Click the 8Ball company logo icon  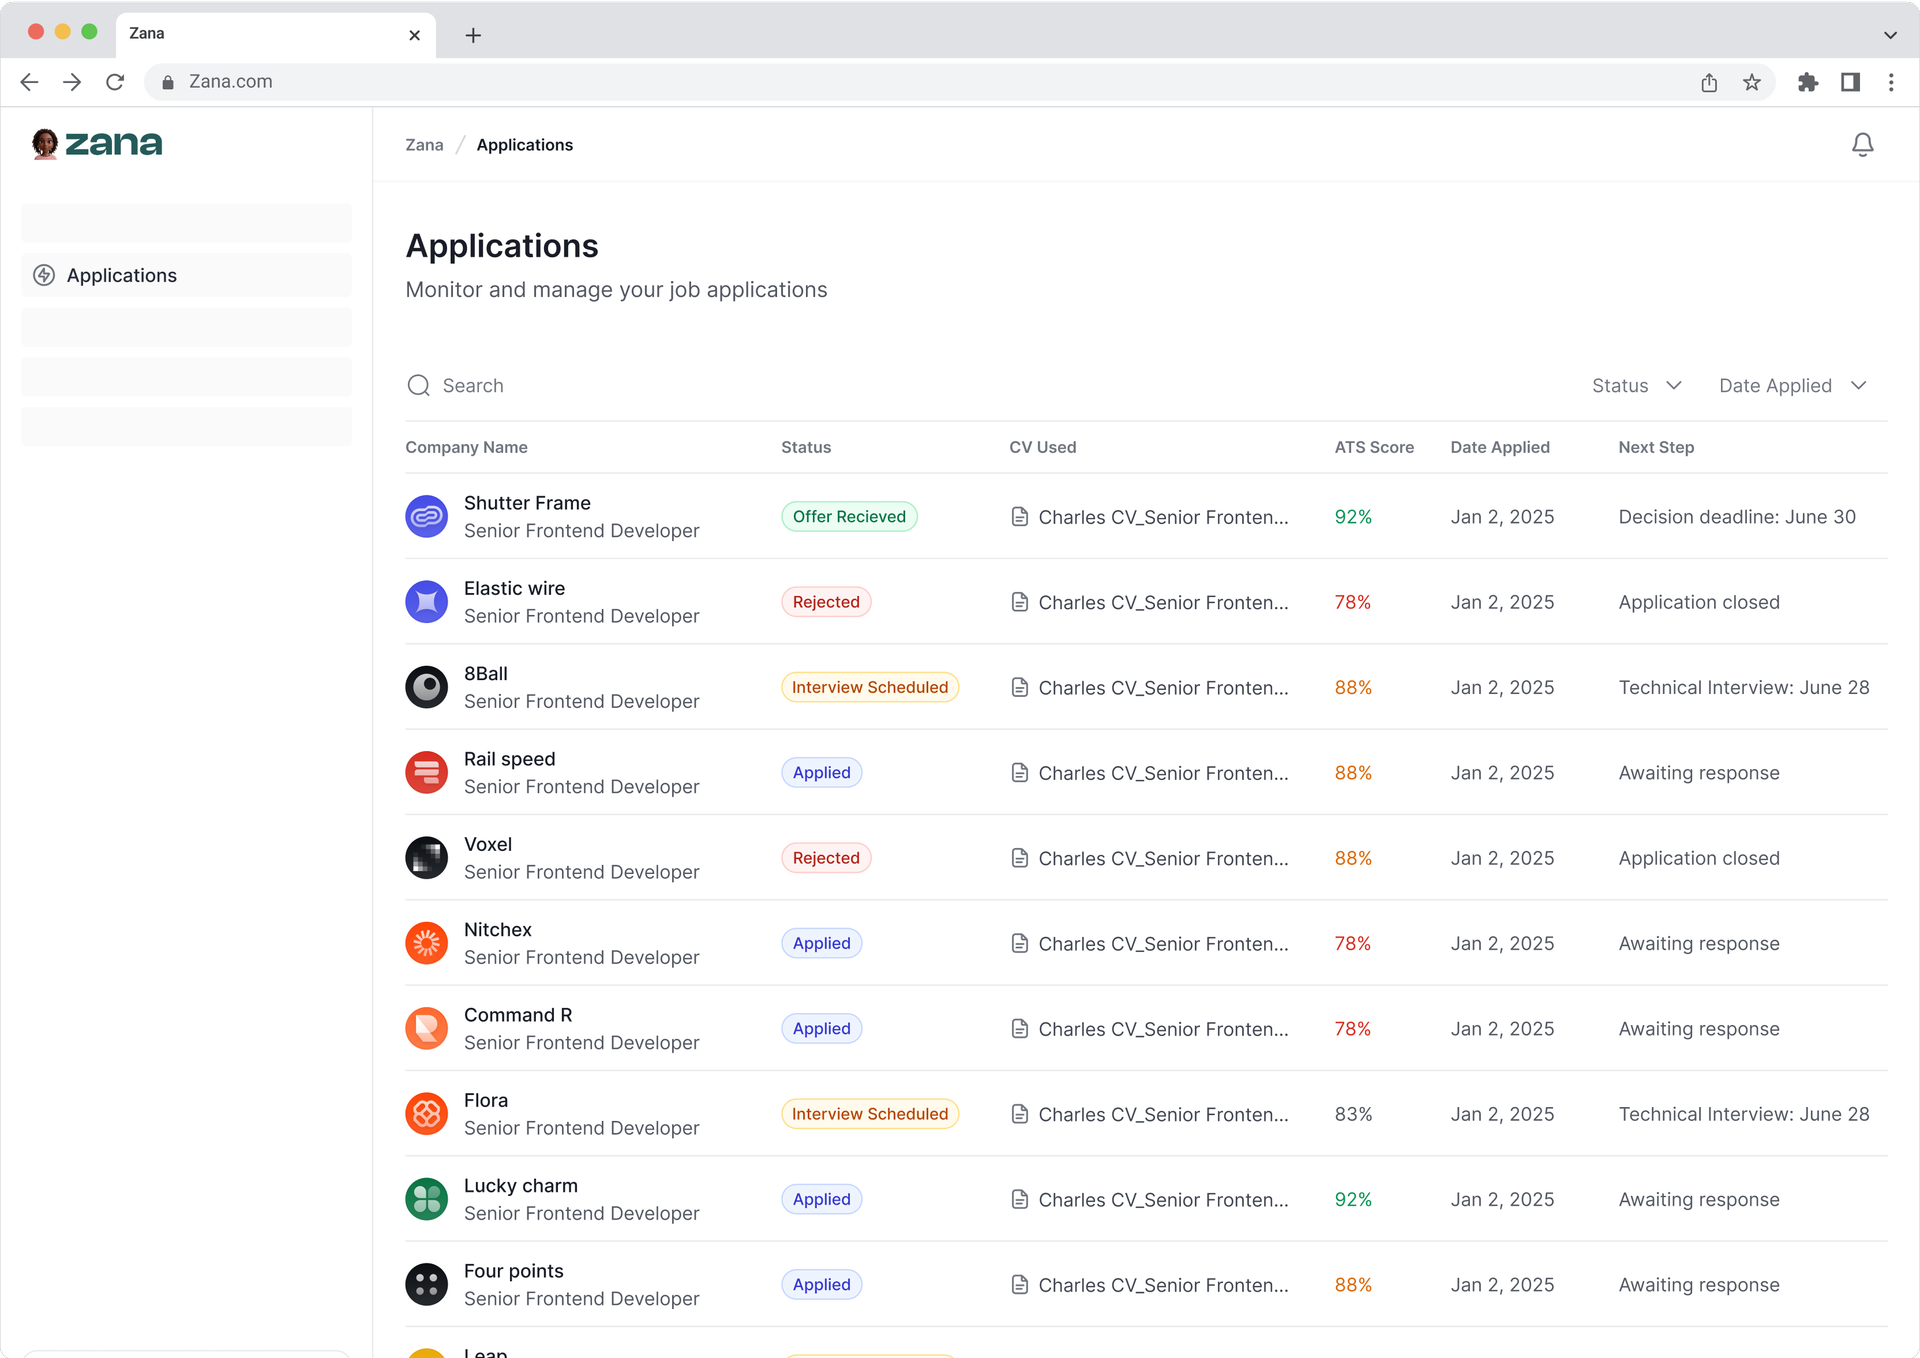click(x=427, y=687)
